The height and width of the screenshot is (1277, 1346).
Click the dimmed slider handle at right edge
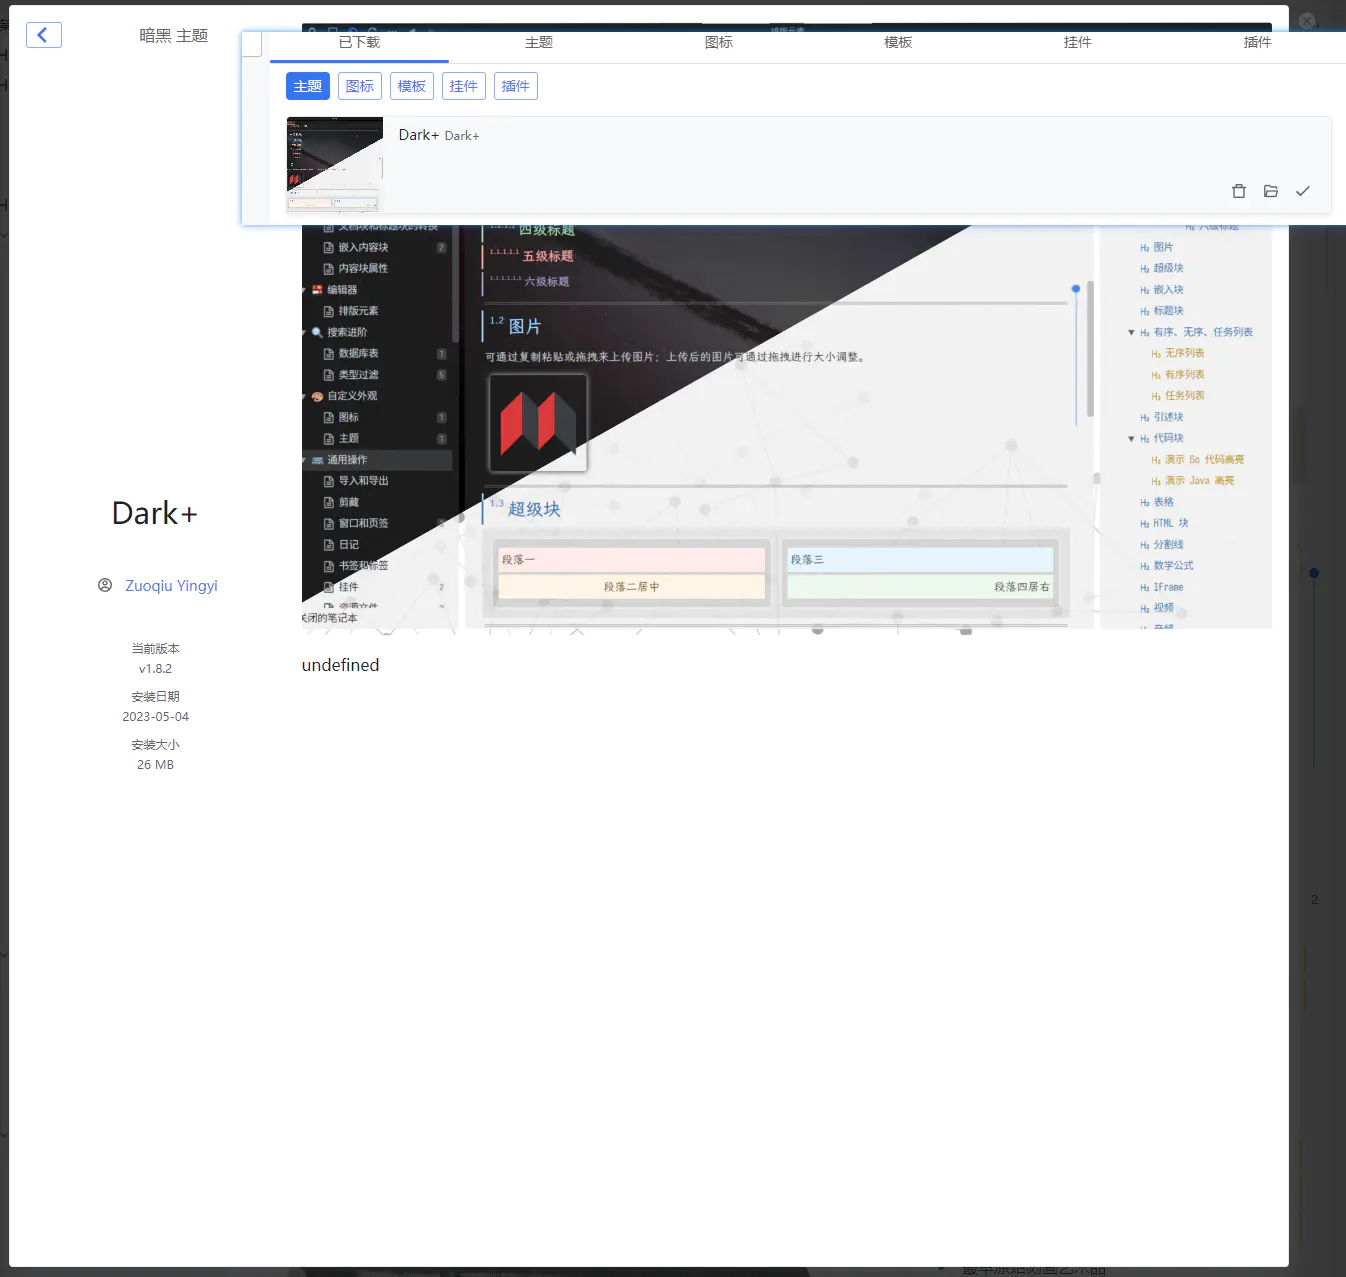coord(1314,573)
